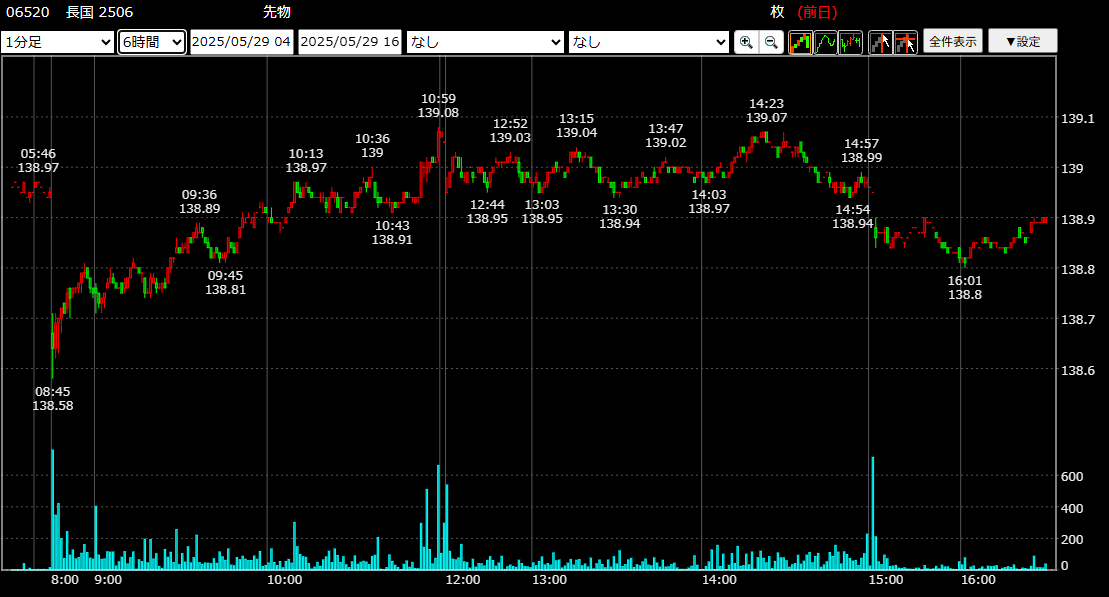Click the 8:00 time axis label

pos(65,580)
